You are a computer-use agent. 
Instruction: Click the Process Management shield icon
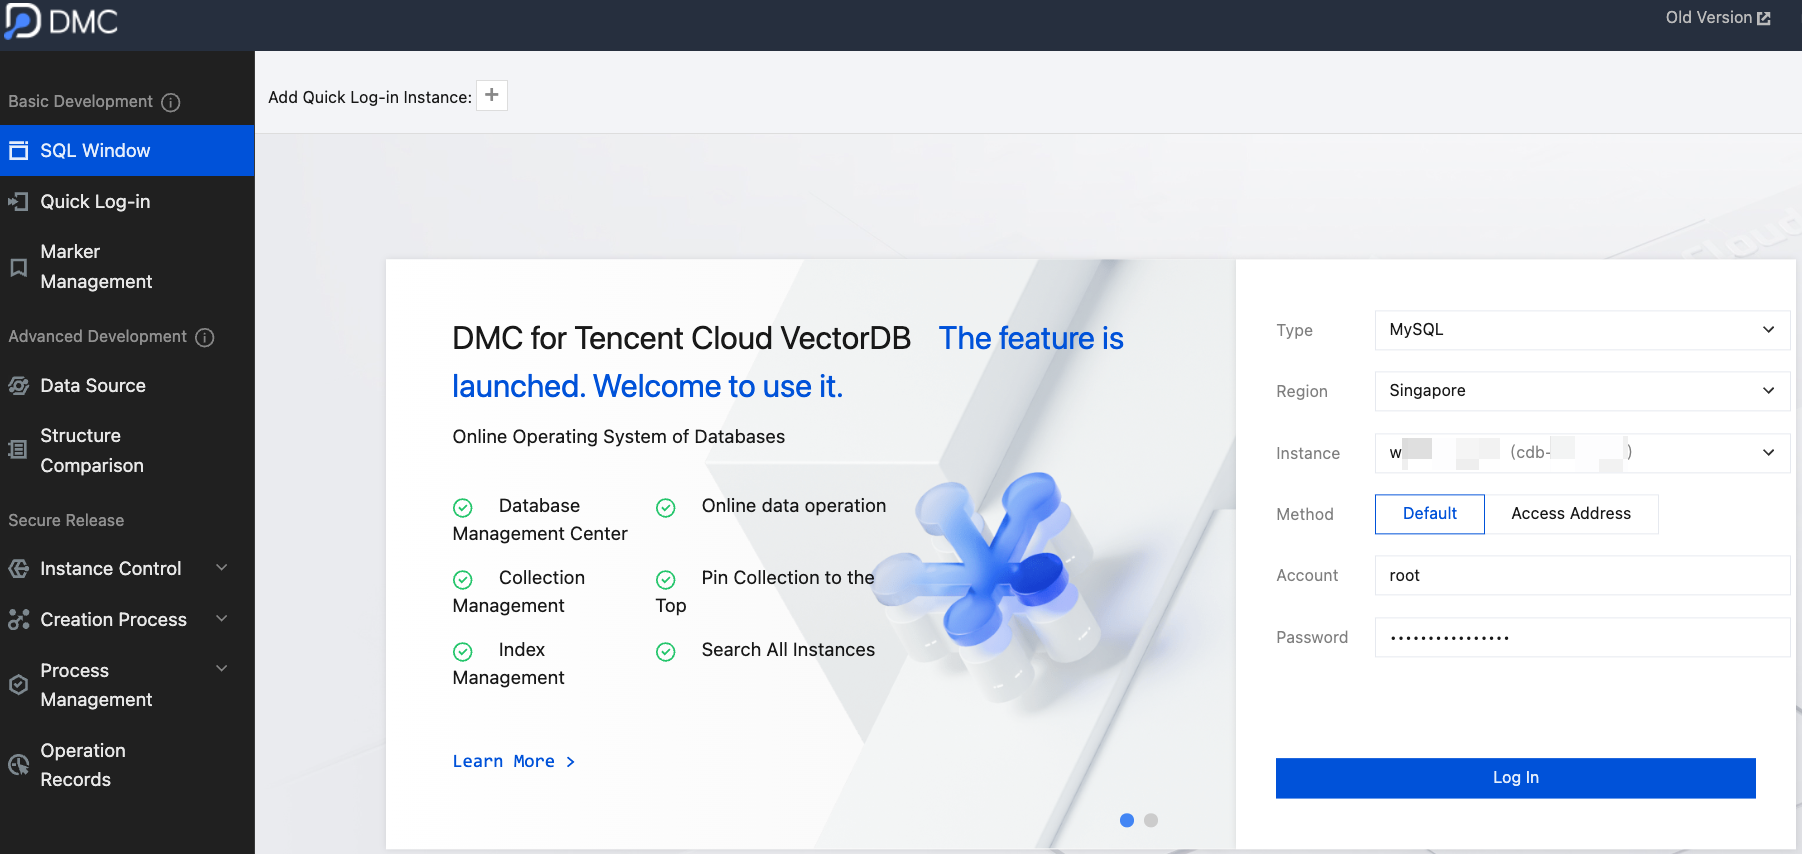click(x=18, y=685)
